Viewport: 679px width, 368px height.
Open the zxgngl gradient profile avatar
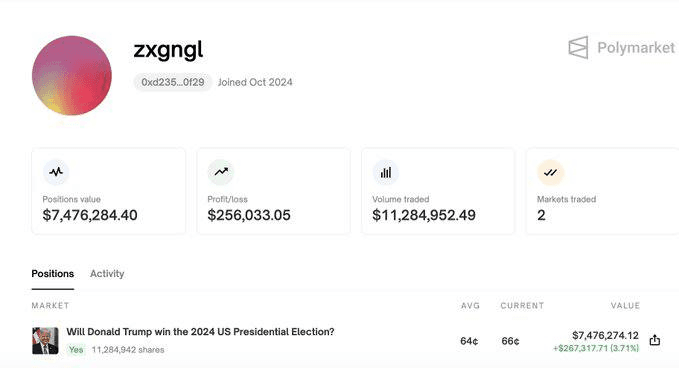click(x=72, y=75)
